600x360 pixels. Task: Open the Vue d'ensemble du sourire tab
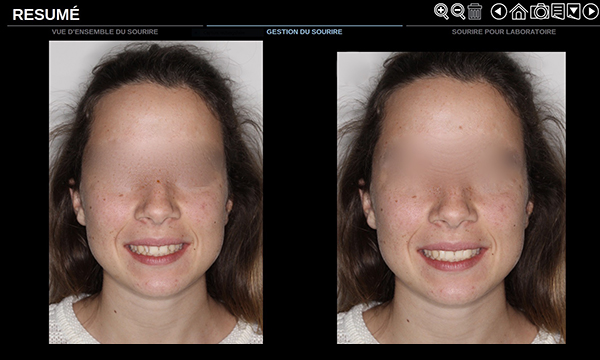(105, 32)
